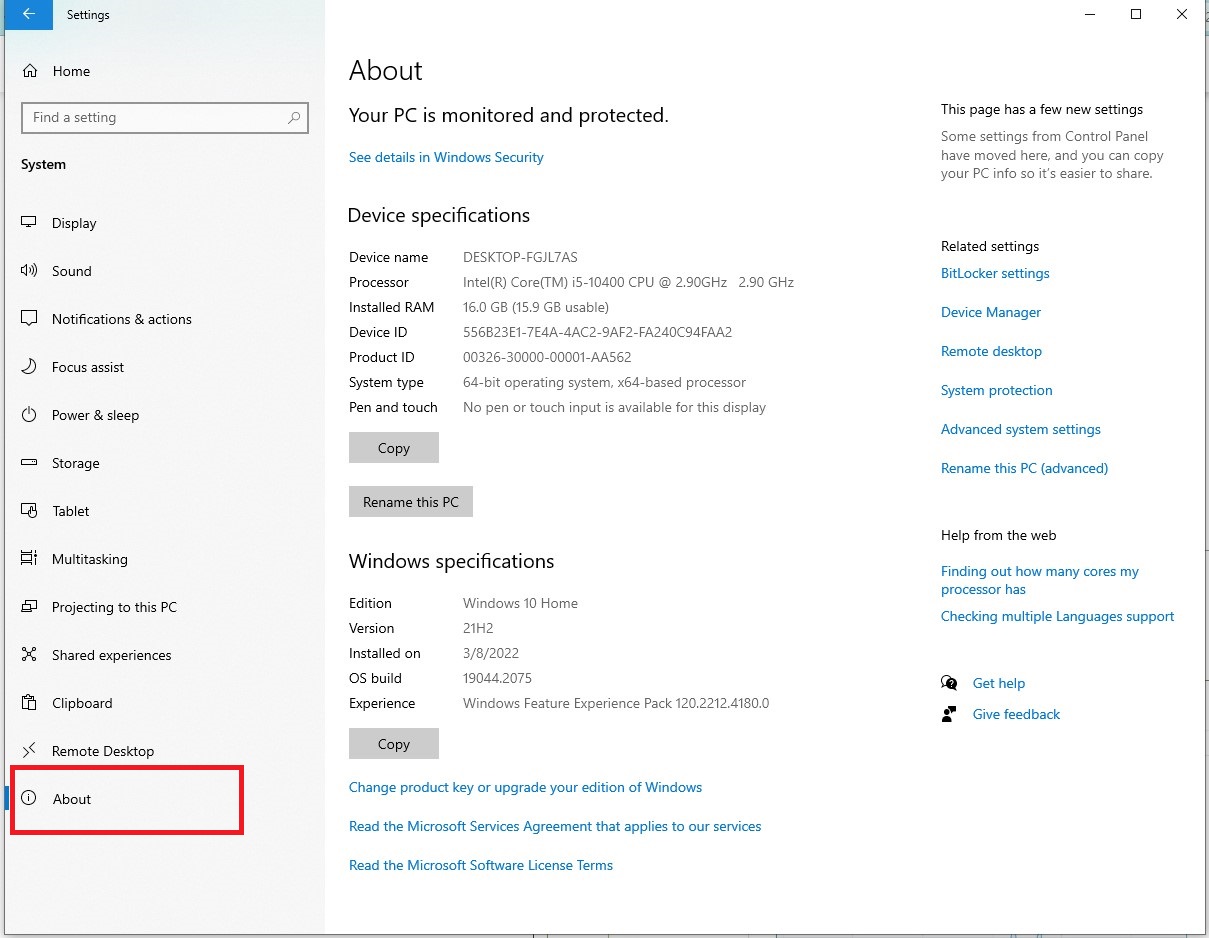Image resolution: width=1209 pixels, height=938 pixels.
Task: Open BitLocker settings
Action: (x=994, y=273)
